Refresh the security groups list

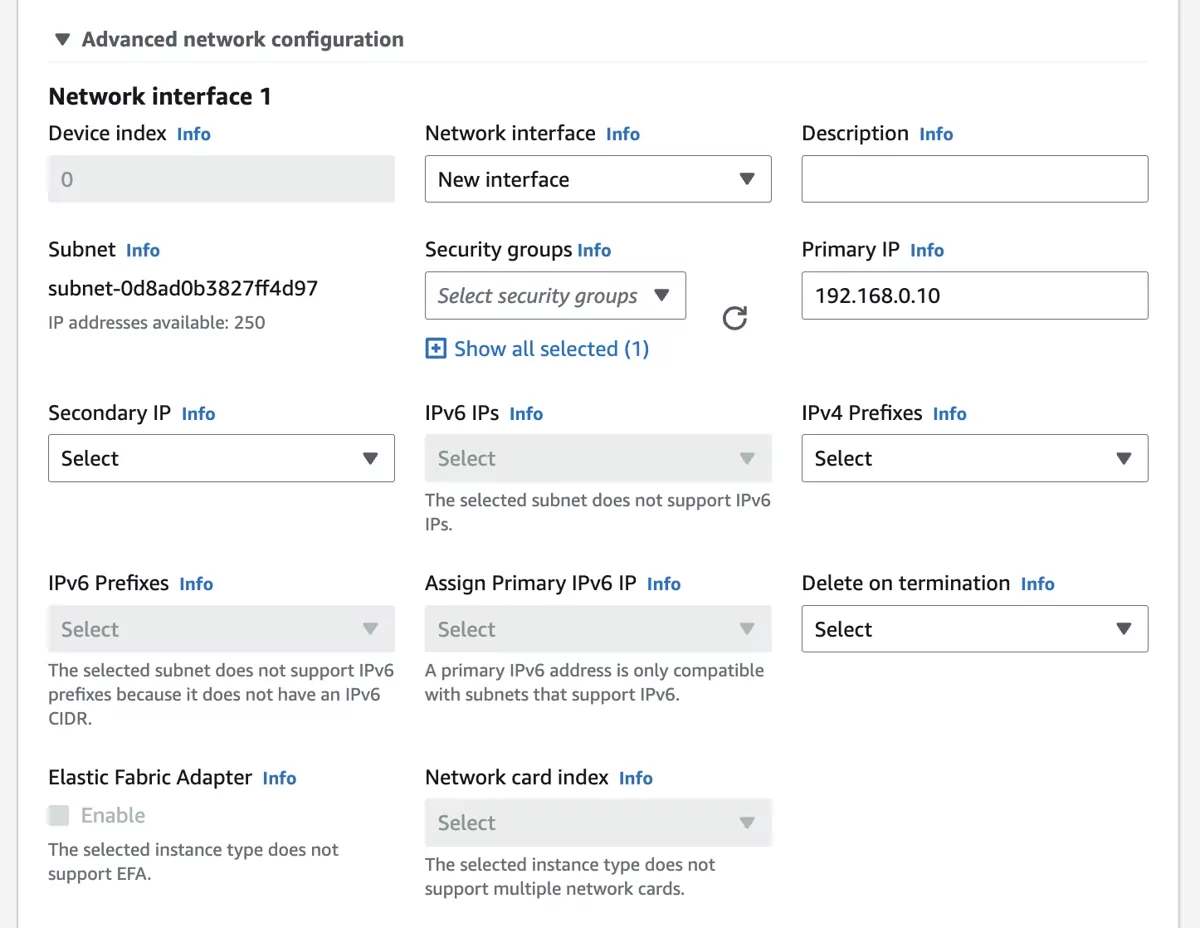[x=735, y=318]
